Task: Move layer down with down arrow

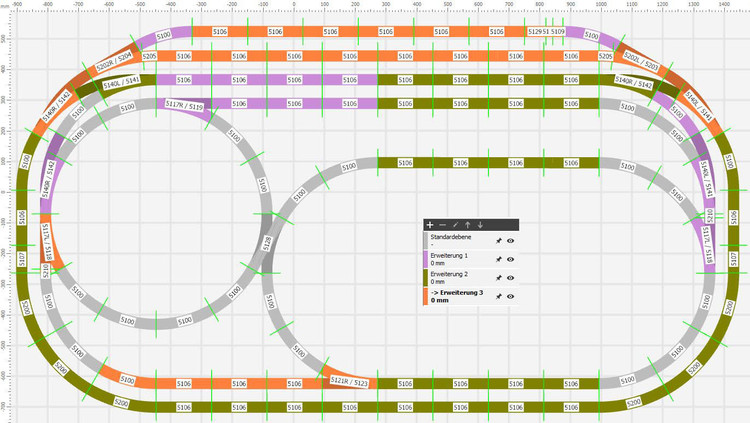Action: point(480,225)
